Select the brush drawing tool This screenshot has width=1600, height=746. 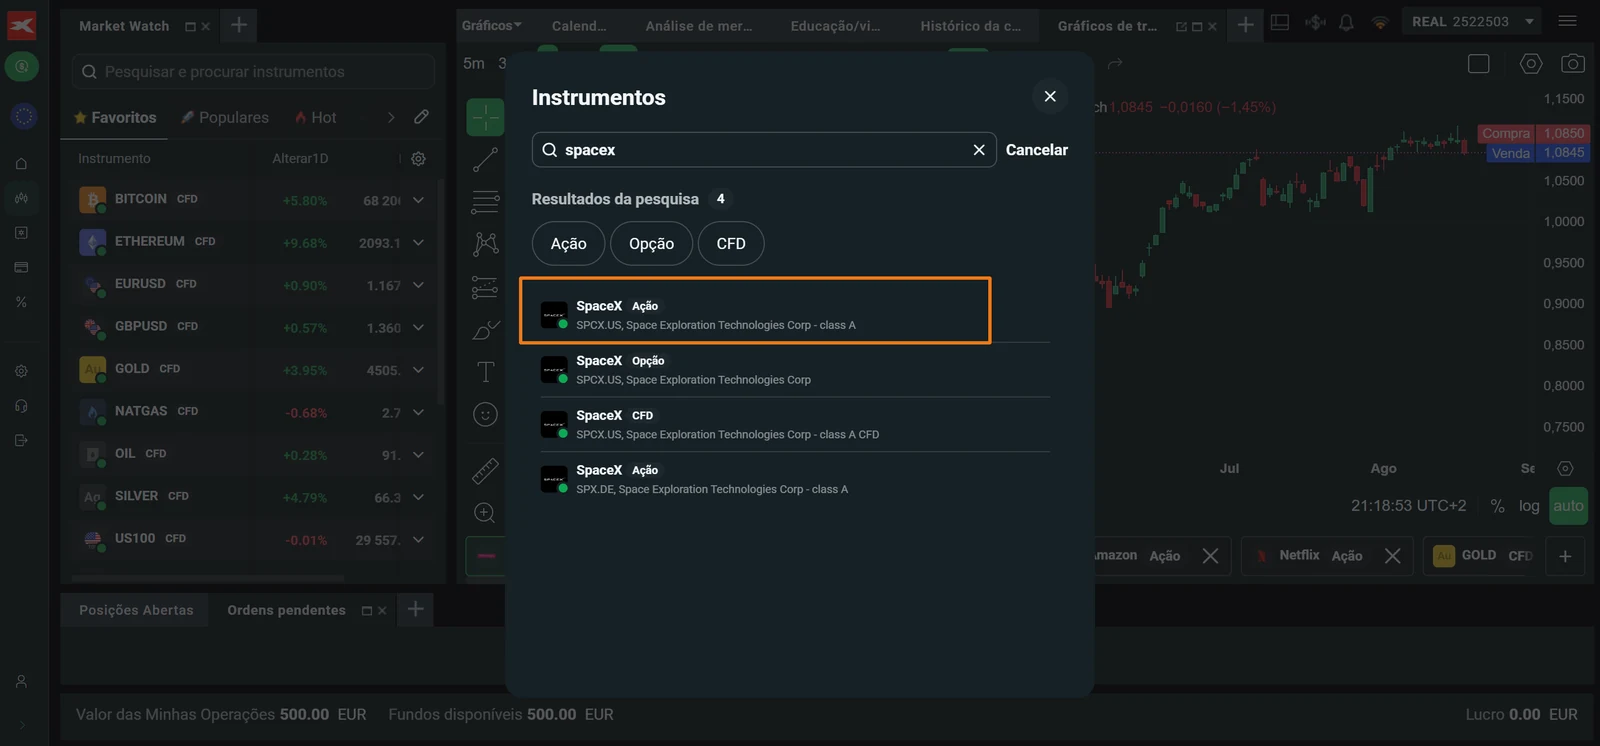[x=485, y=330]
